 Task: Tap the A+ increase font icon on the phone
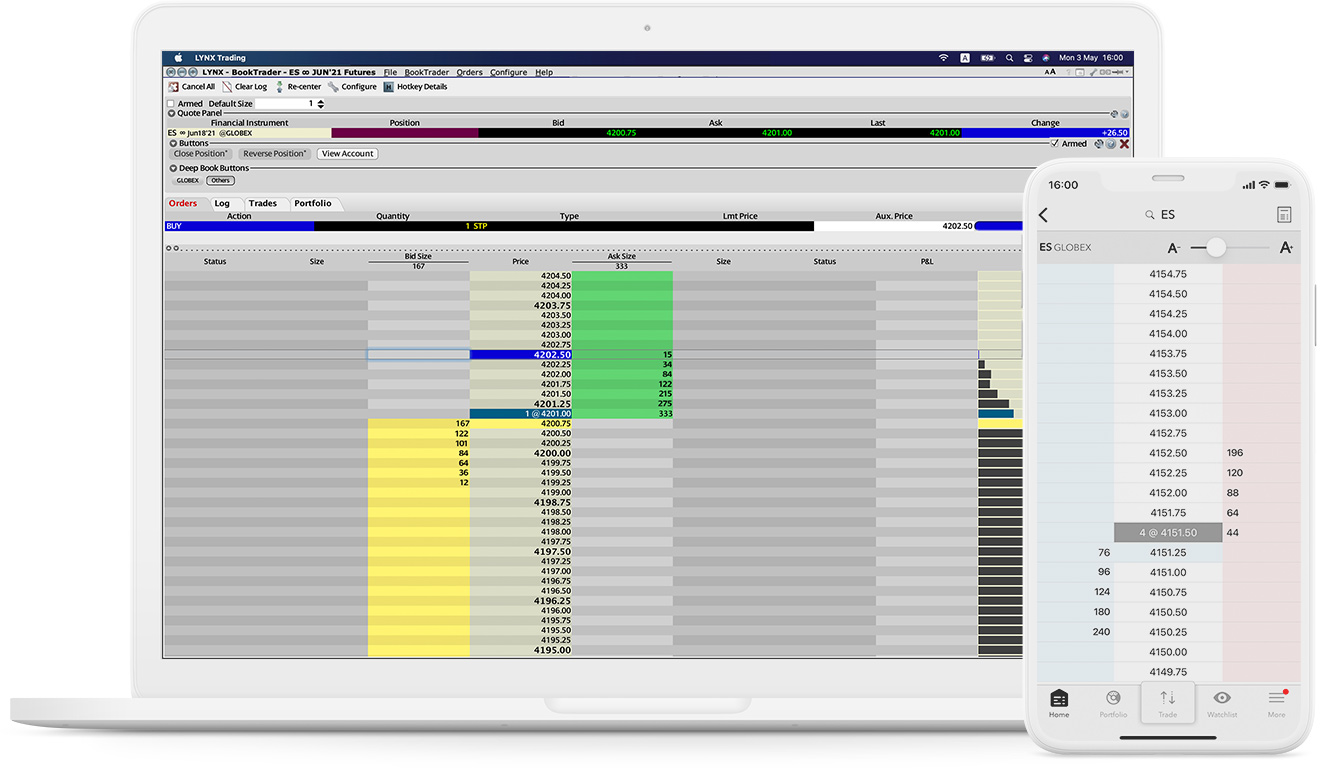coord(1286,247)
